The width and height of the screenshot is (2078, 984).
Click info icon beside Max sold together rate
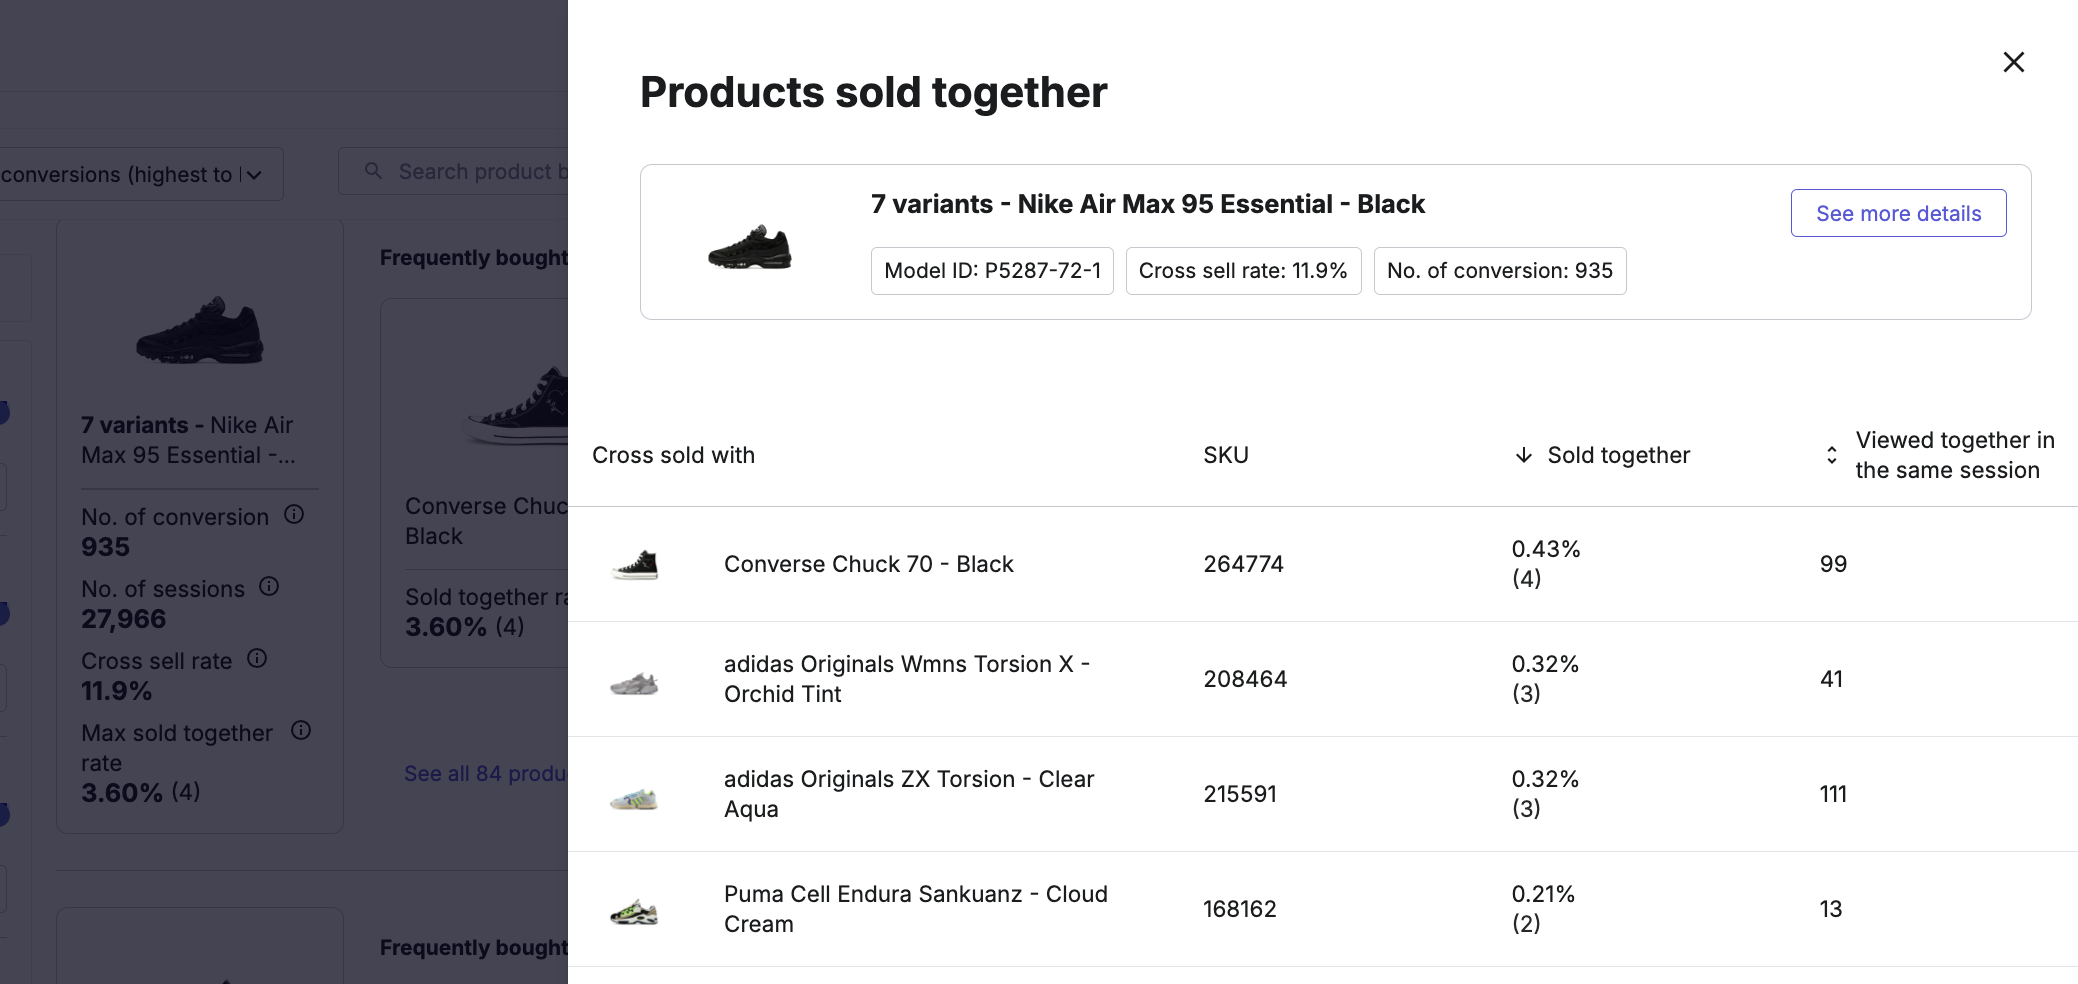301,730
